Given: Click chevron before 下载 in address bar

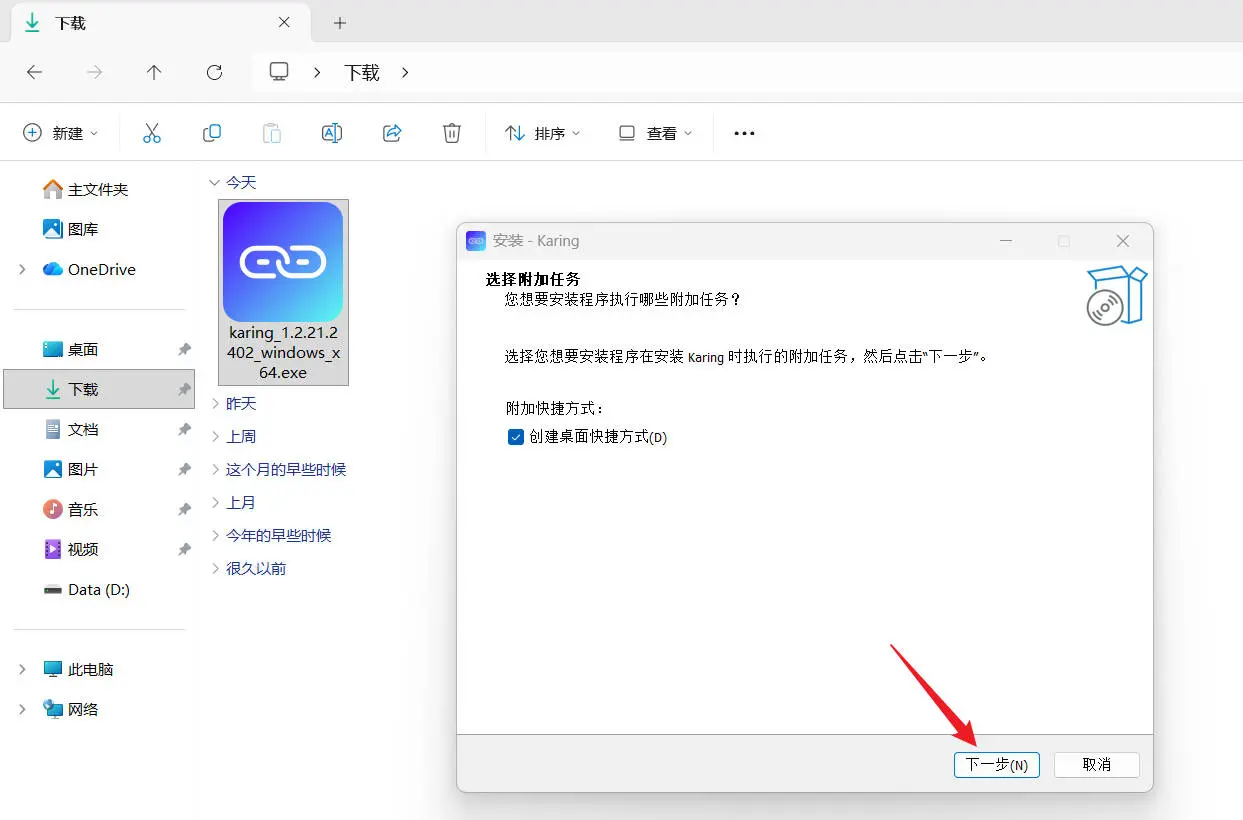Looking at the screenshot, I should coord(317,72).
